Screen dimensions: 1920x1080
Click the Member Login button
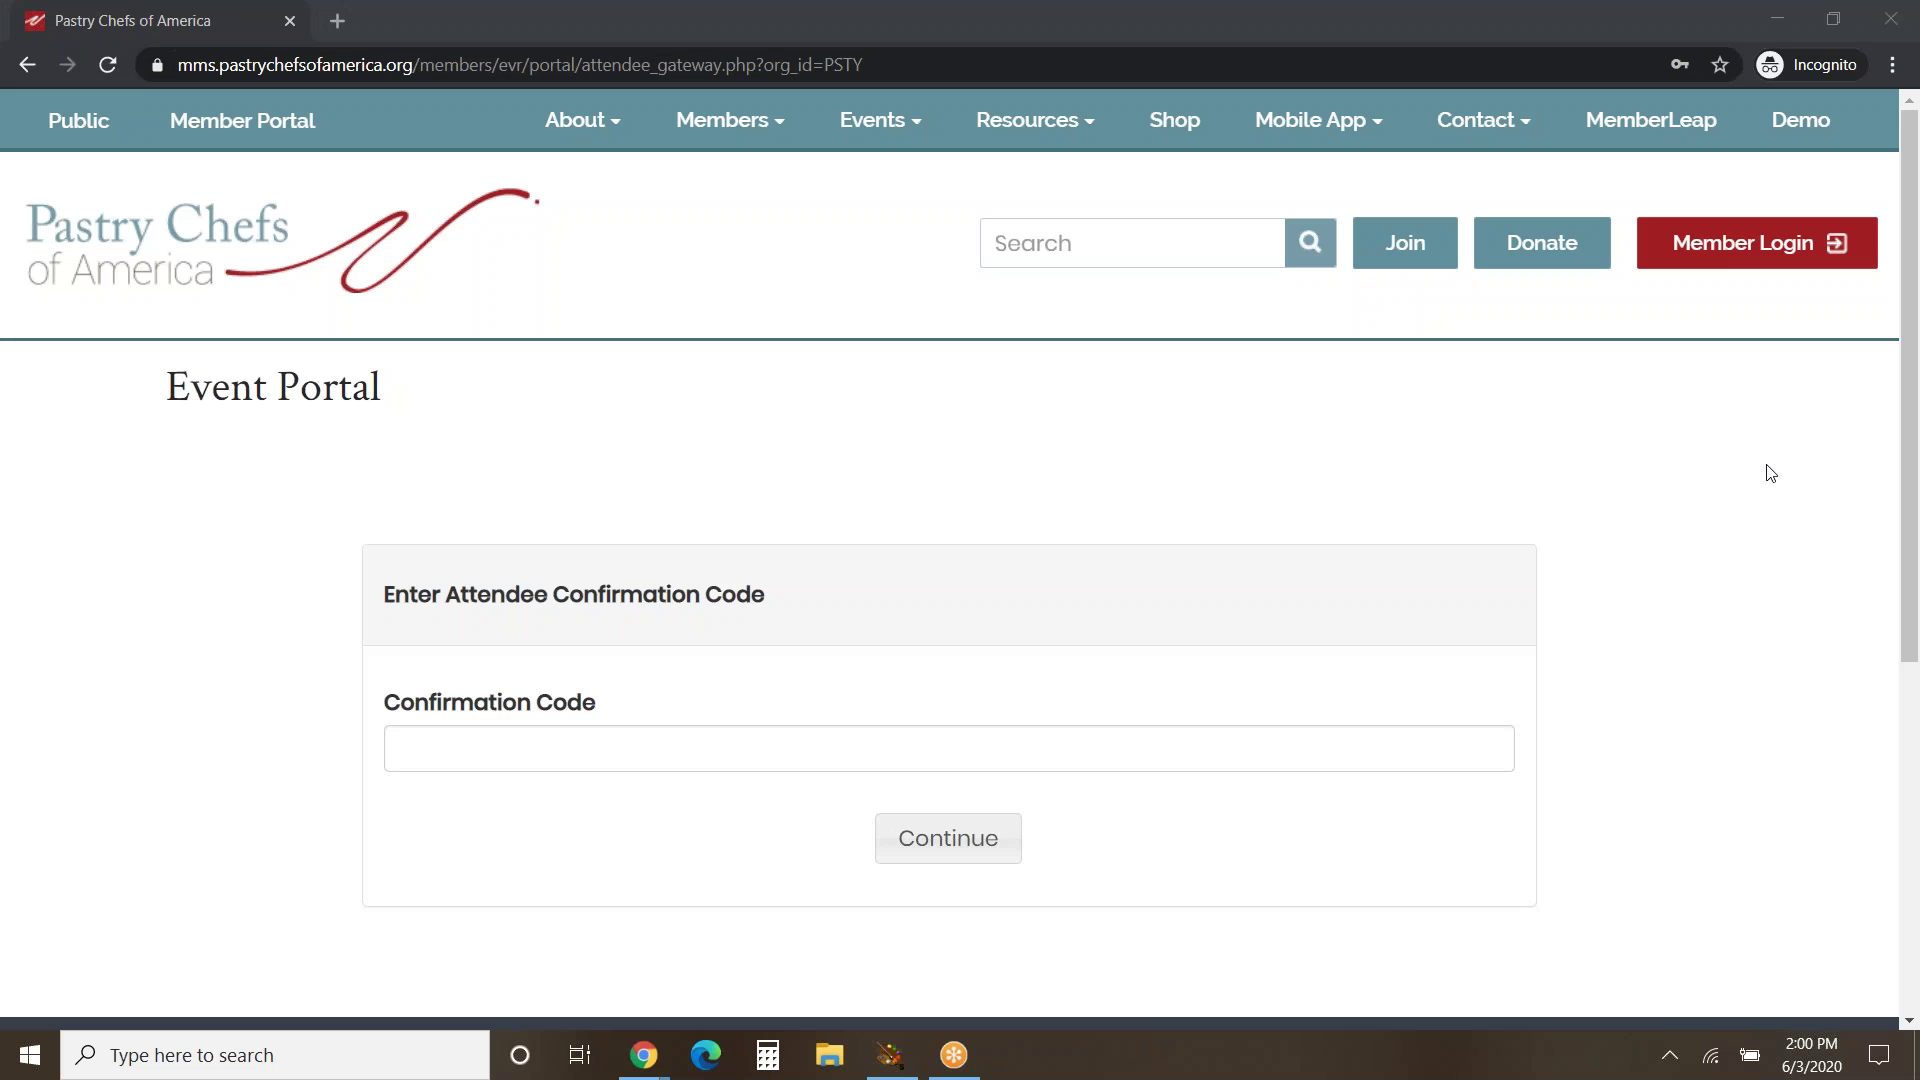point(1757,243)
